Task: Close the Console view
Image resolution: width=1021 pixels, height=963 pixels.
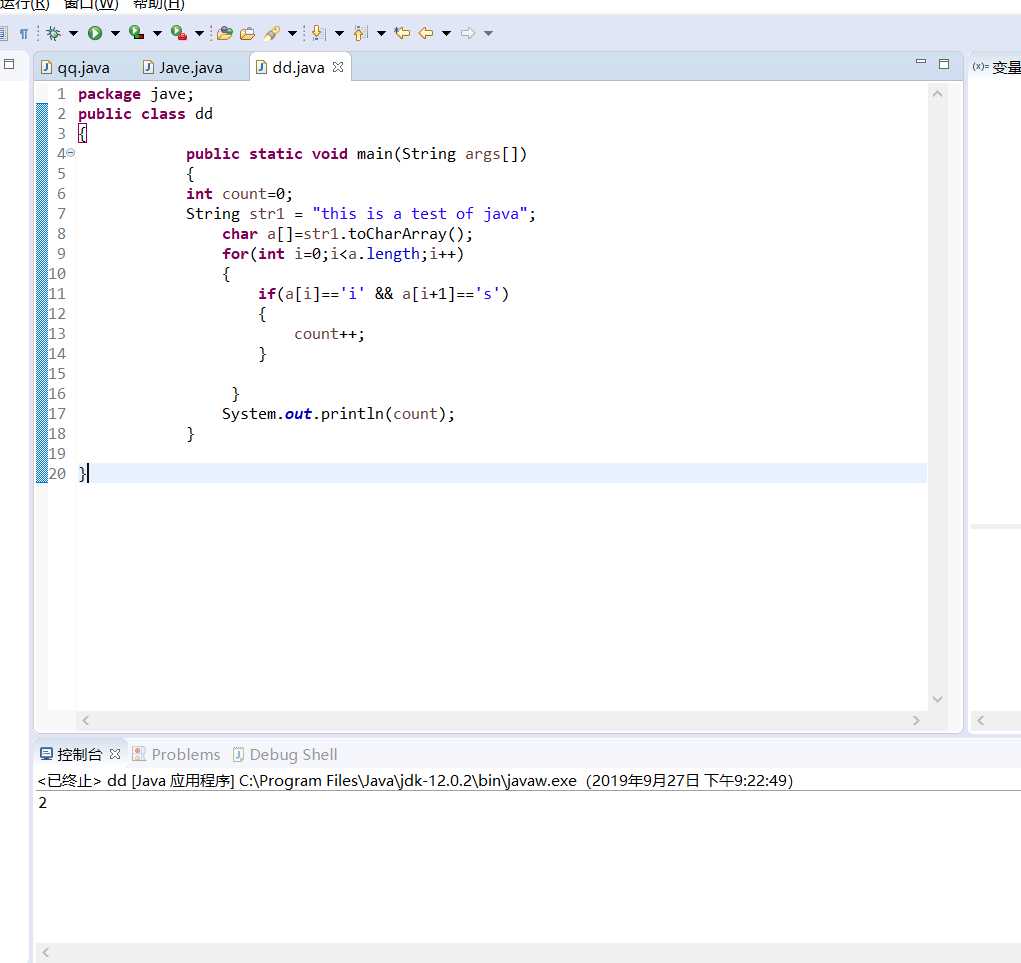Action: 115,754
